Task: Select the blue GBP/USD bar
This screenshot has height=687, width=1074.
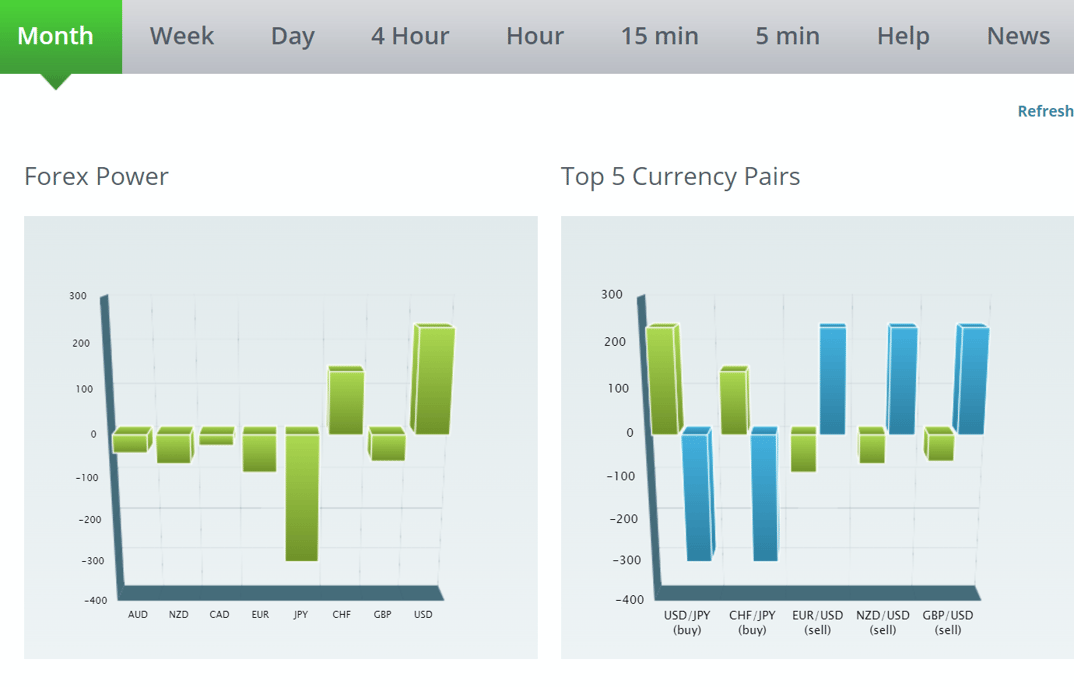Action: pyautogui.click(x=971, y=380)
